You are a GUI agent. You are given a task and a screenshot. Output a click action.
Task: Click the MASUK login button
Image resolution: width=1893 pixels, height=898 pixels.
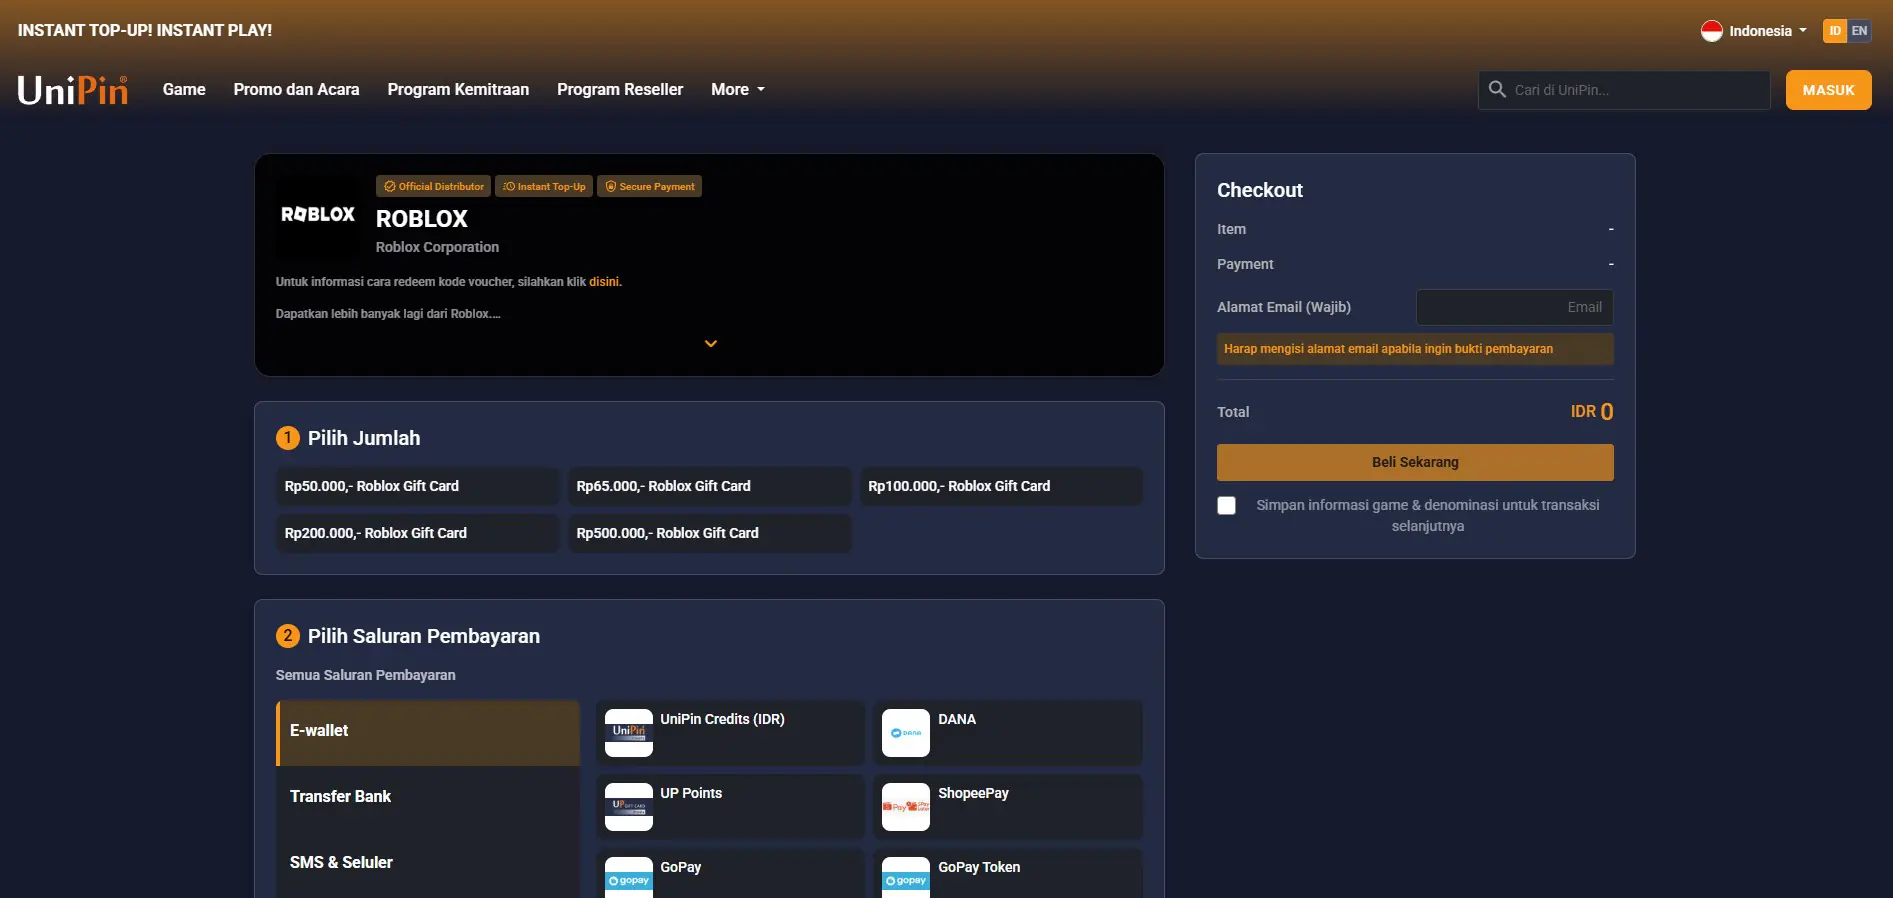[1828, 90]
